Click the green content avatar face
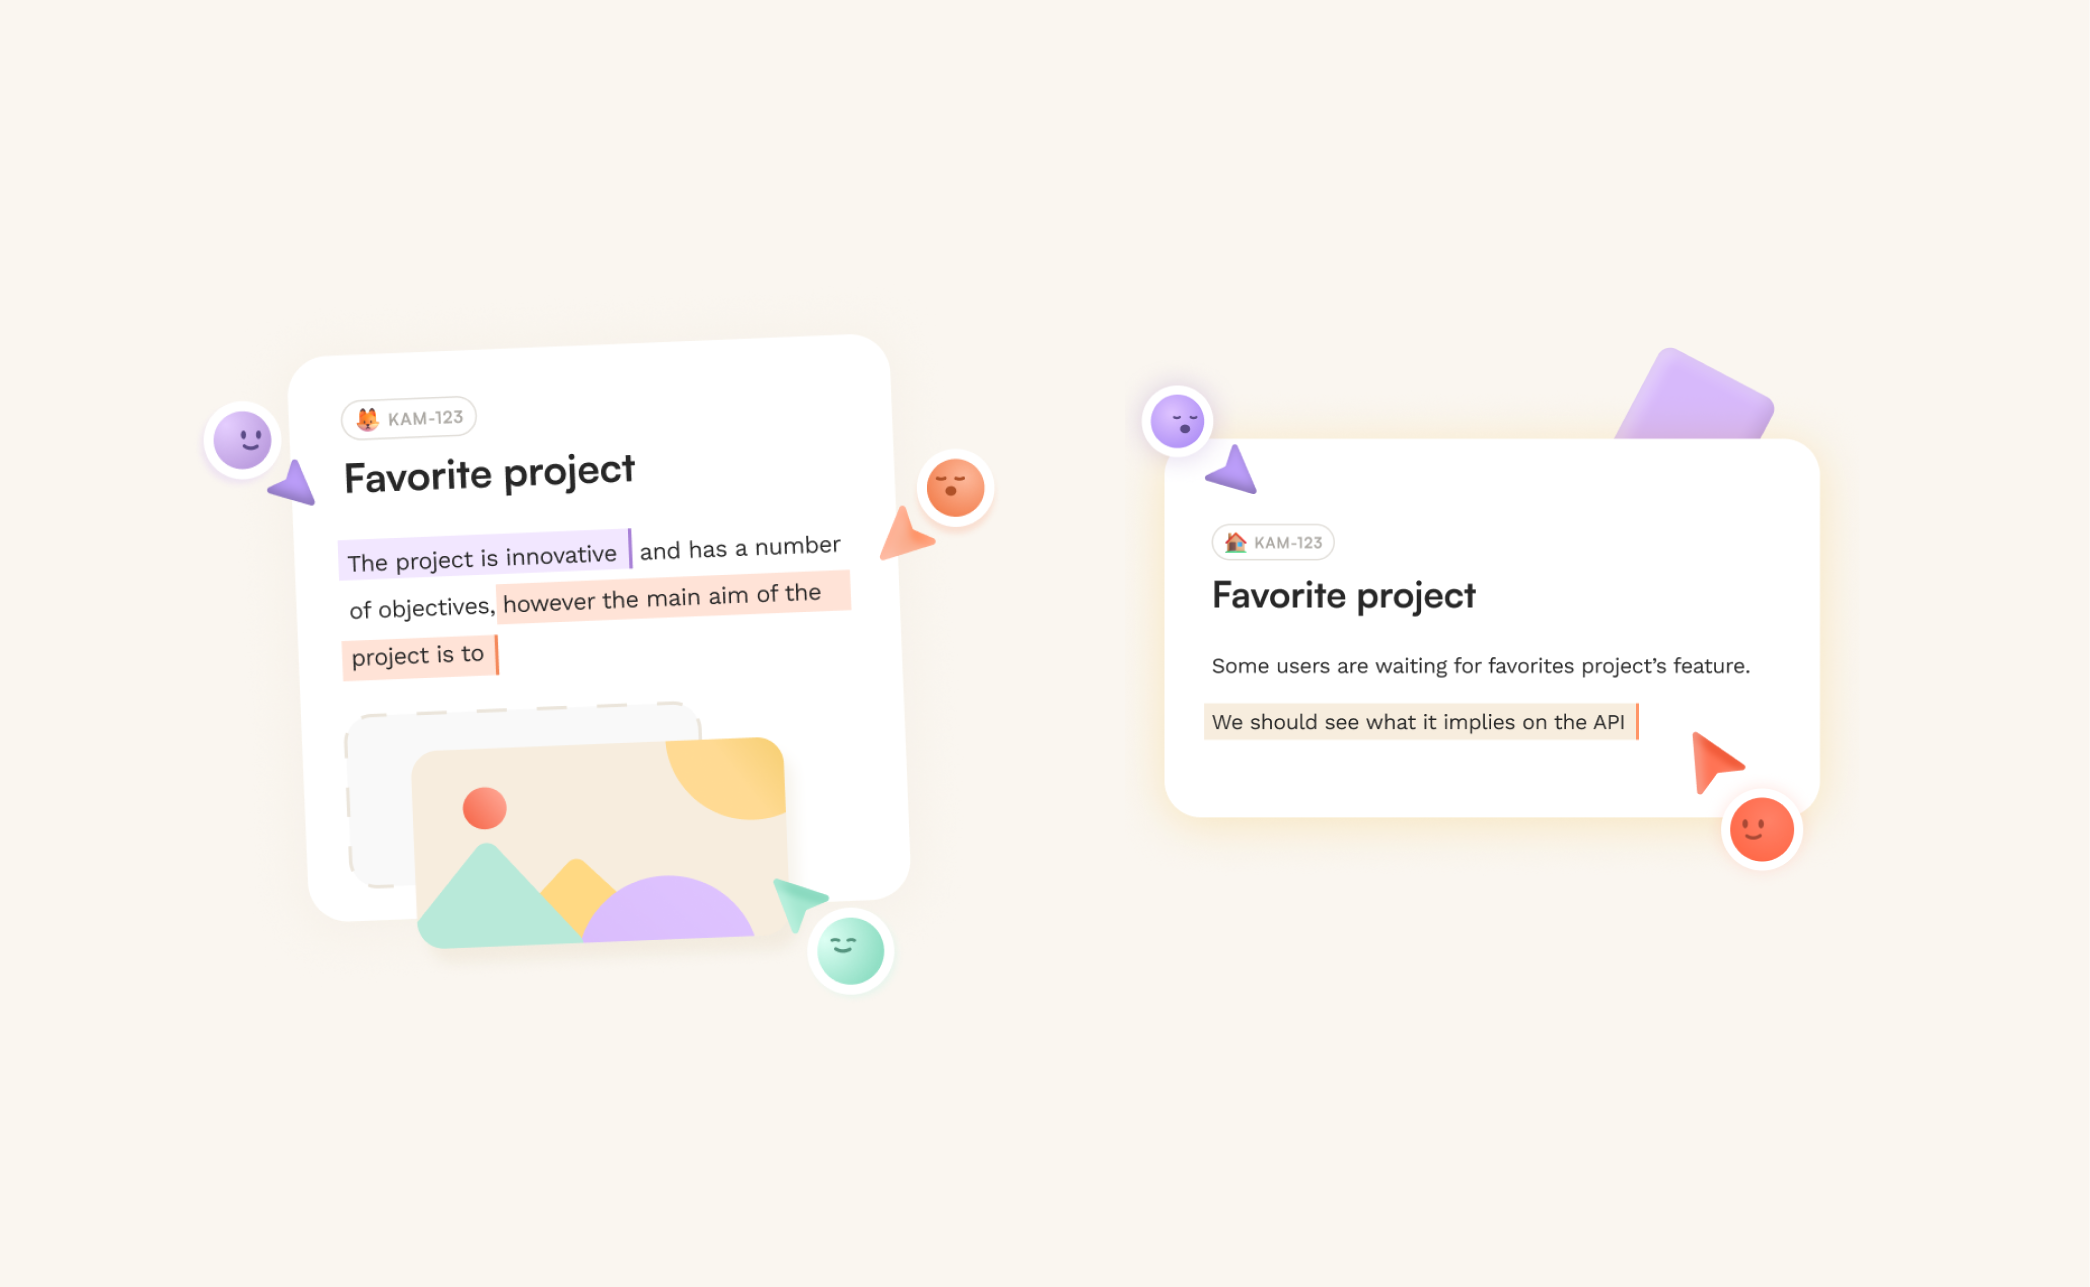This screenshot has height=1287, width=2090. click(x=850, y=951)
